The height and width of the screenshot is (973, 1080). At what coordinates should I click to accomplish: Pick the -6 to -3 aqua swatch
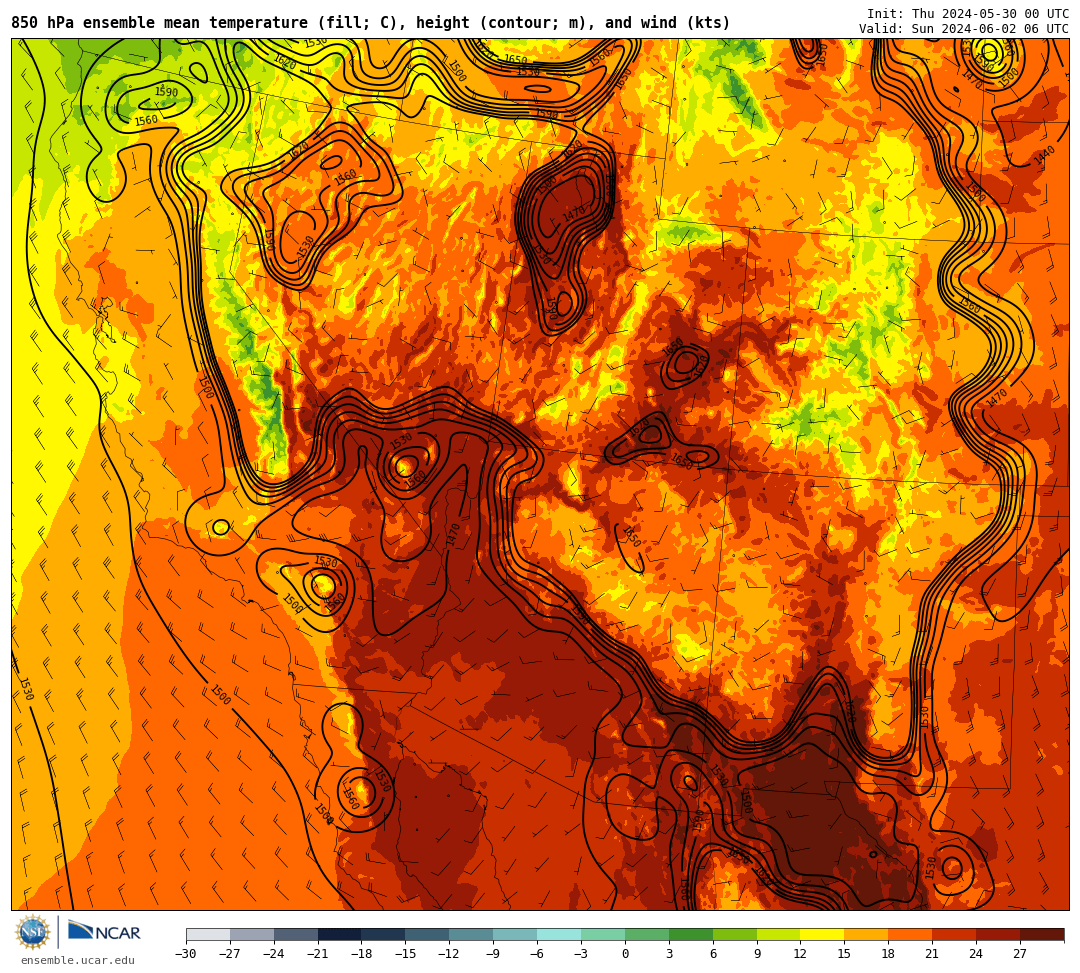559,934
